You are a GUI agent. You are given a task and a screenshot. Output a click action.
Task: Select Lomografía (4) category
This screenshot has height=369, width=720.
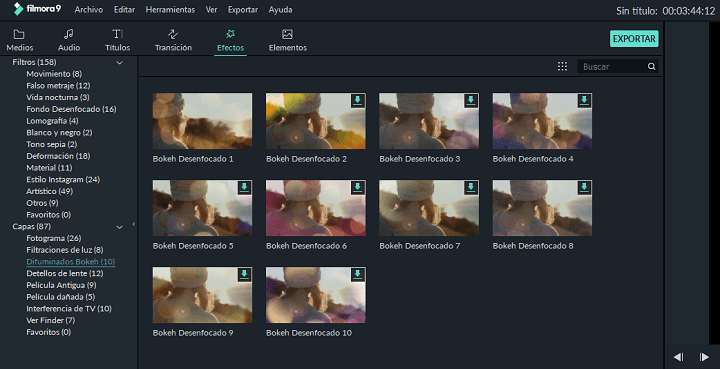pyautogui.click(x=52, y=121)
